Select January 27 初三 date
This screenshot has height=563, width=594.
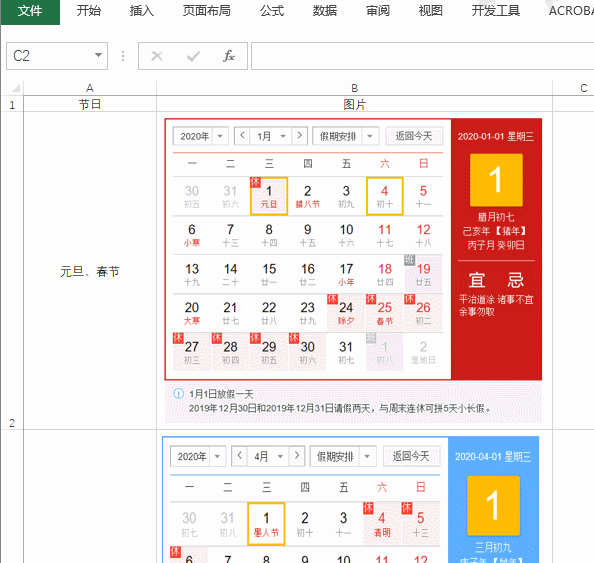192,352
